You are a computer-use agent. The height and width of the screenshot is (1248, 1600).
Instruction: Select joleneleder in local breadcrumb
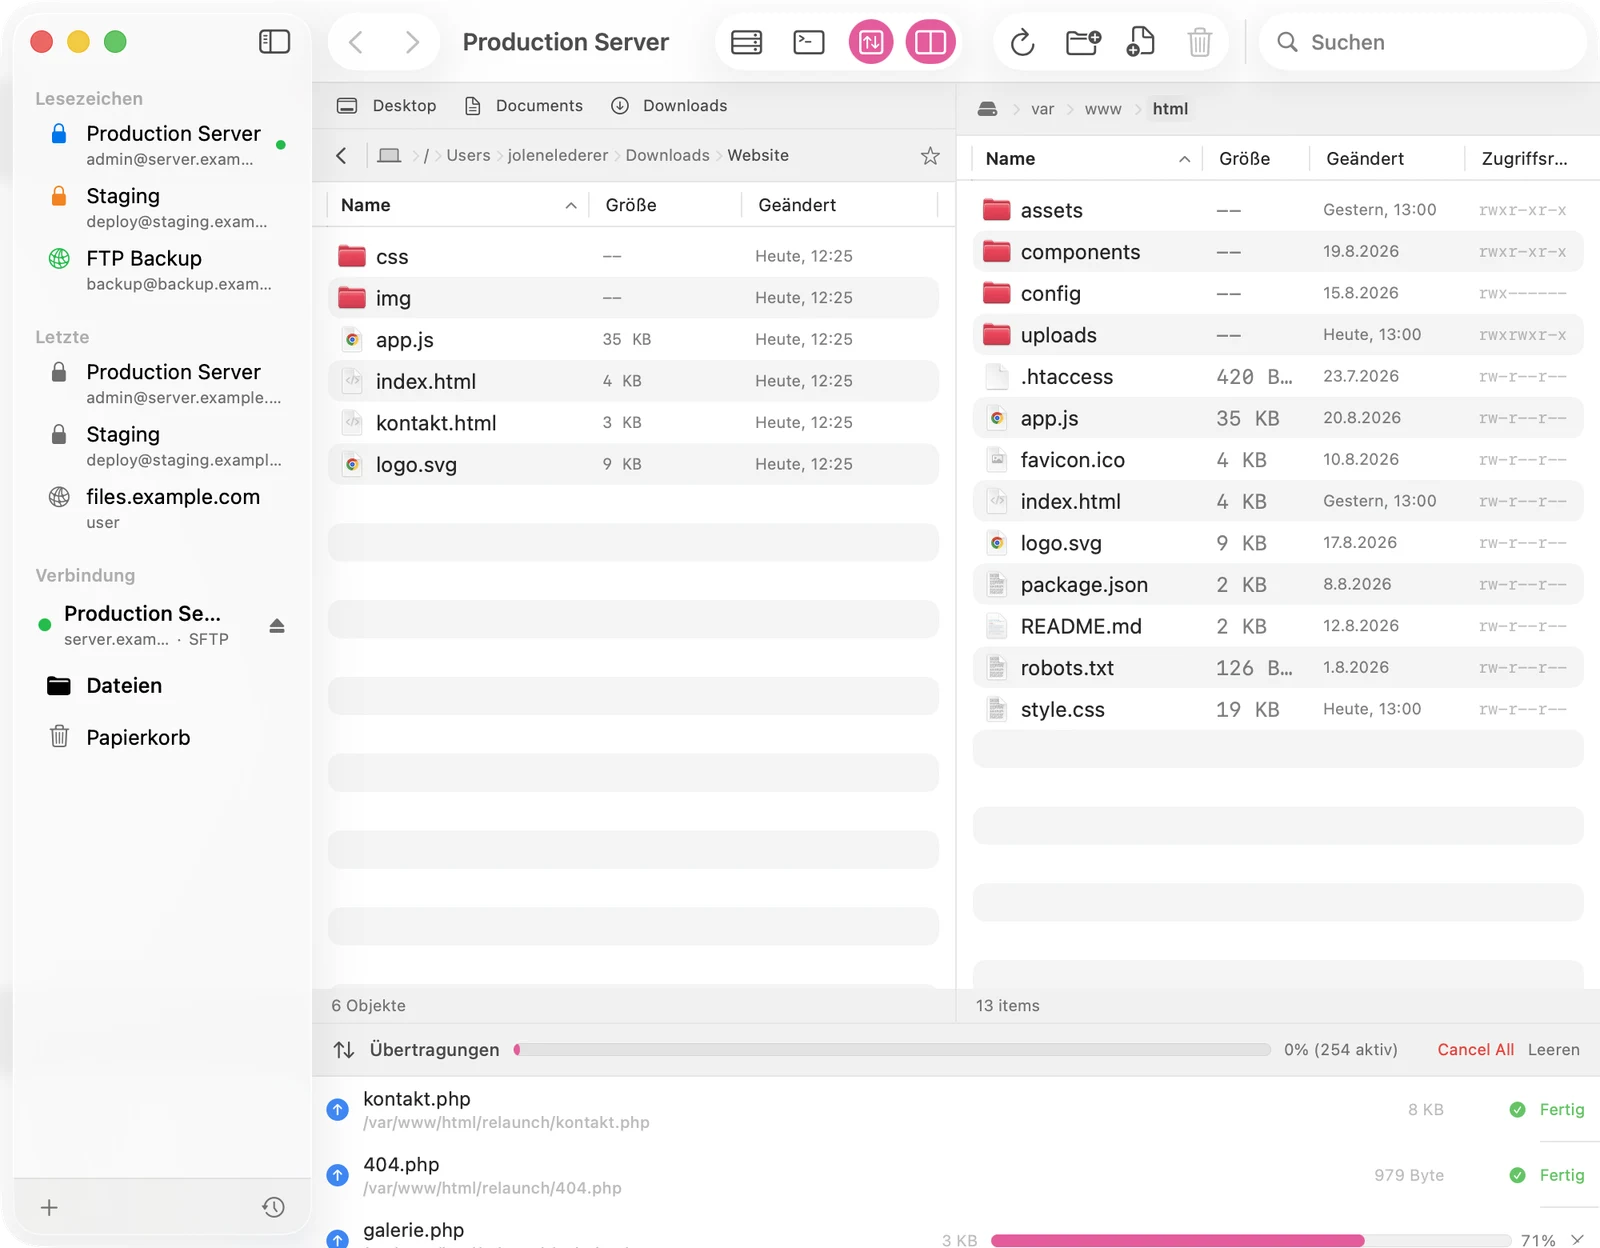pyautogui.click(x=558, y=155)
